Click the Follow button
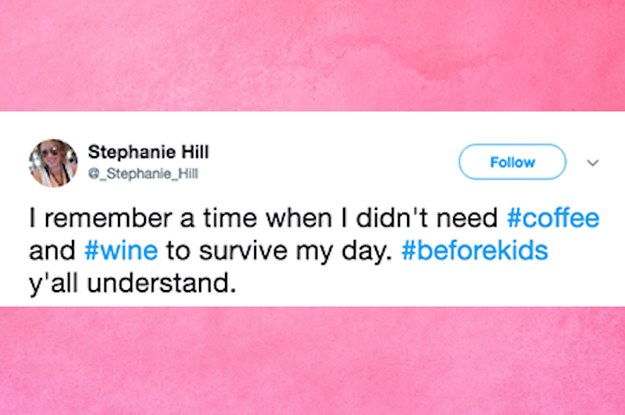This screenshot has width=625, height=415. coord(513,162)
